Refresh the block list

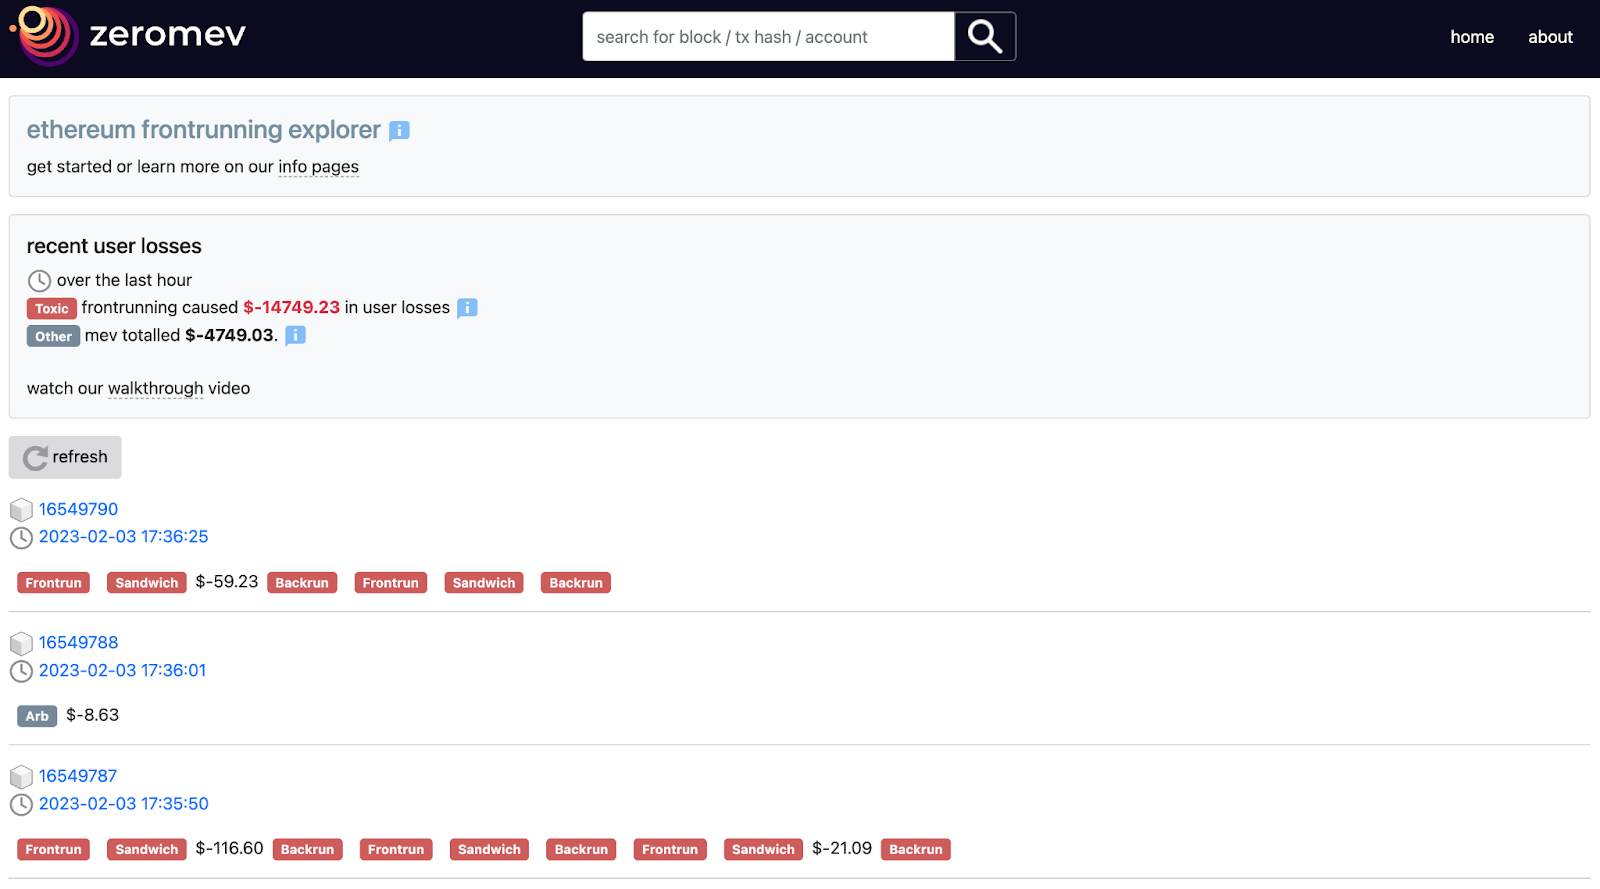[65, 457]
